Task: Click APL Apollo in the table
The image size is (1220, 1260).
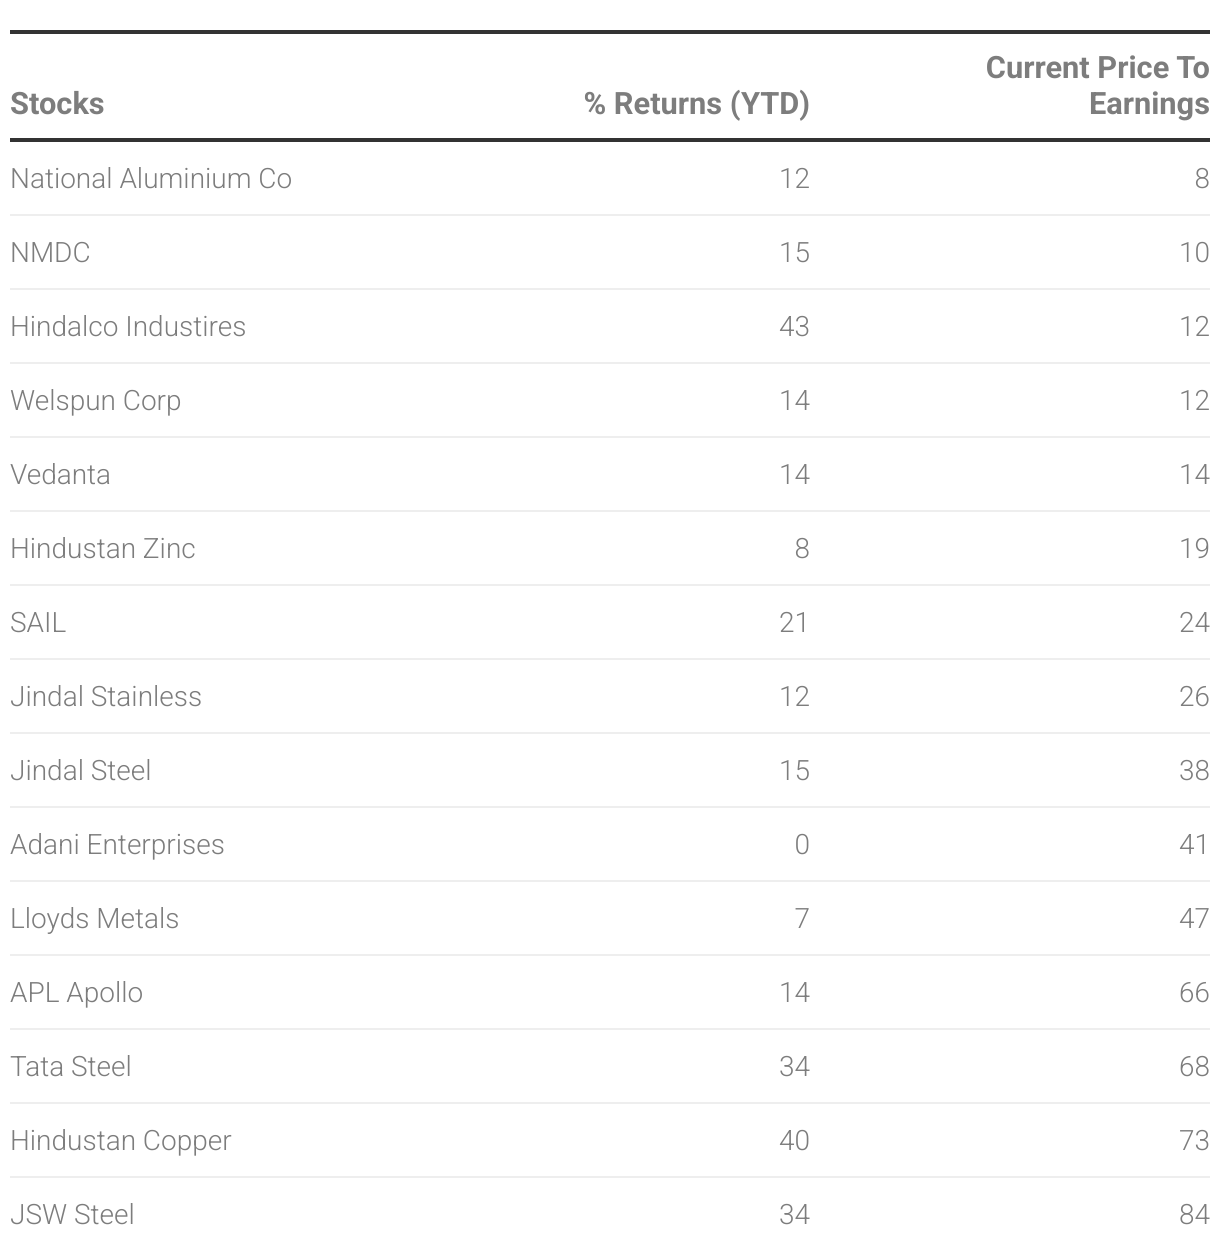Action: point(77,993)
